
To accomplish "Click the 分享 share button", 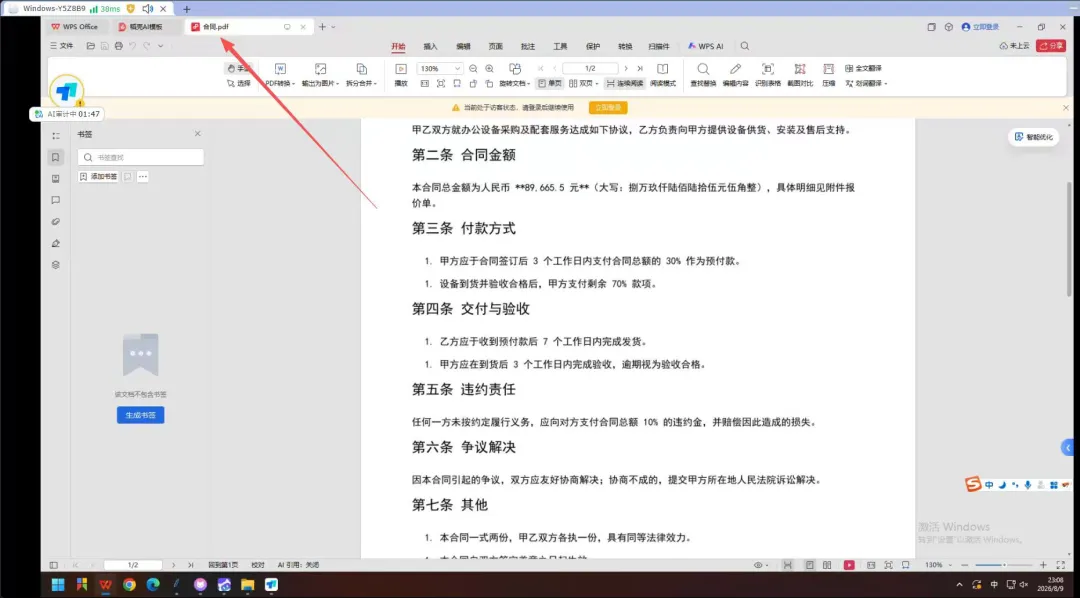I will pos(1051,46).
